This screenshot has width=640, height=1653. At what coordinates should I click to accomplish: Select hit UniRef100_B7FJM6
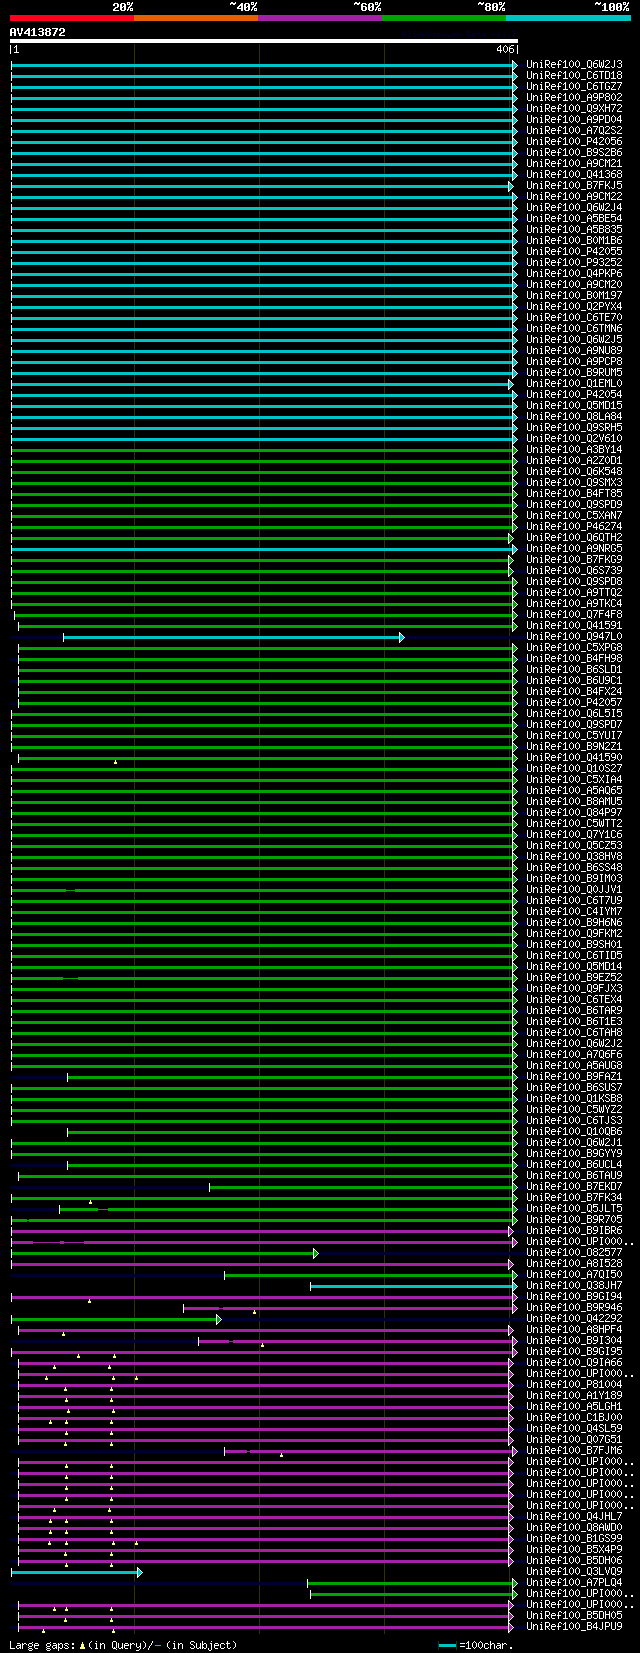point(574,1450)
